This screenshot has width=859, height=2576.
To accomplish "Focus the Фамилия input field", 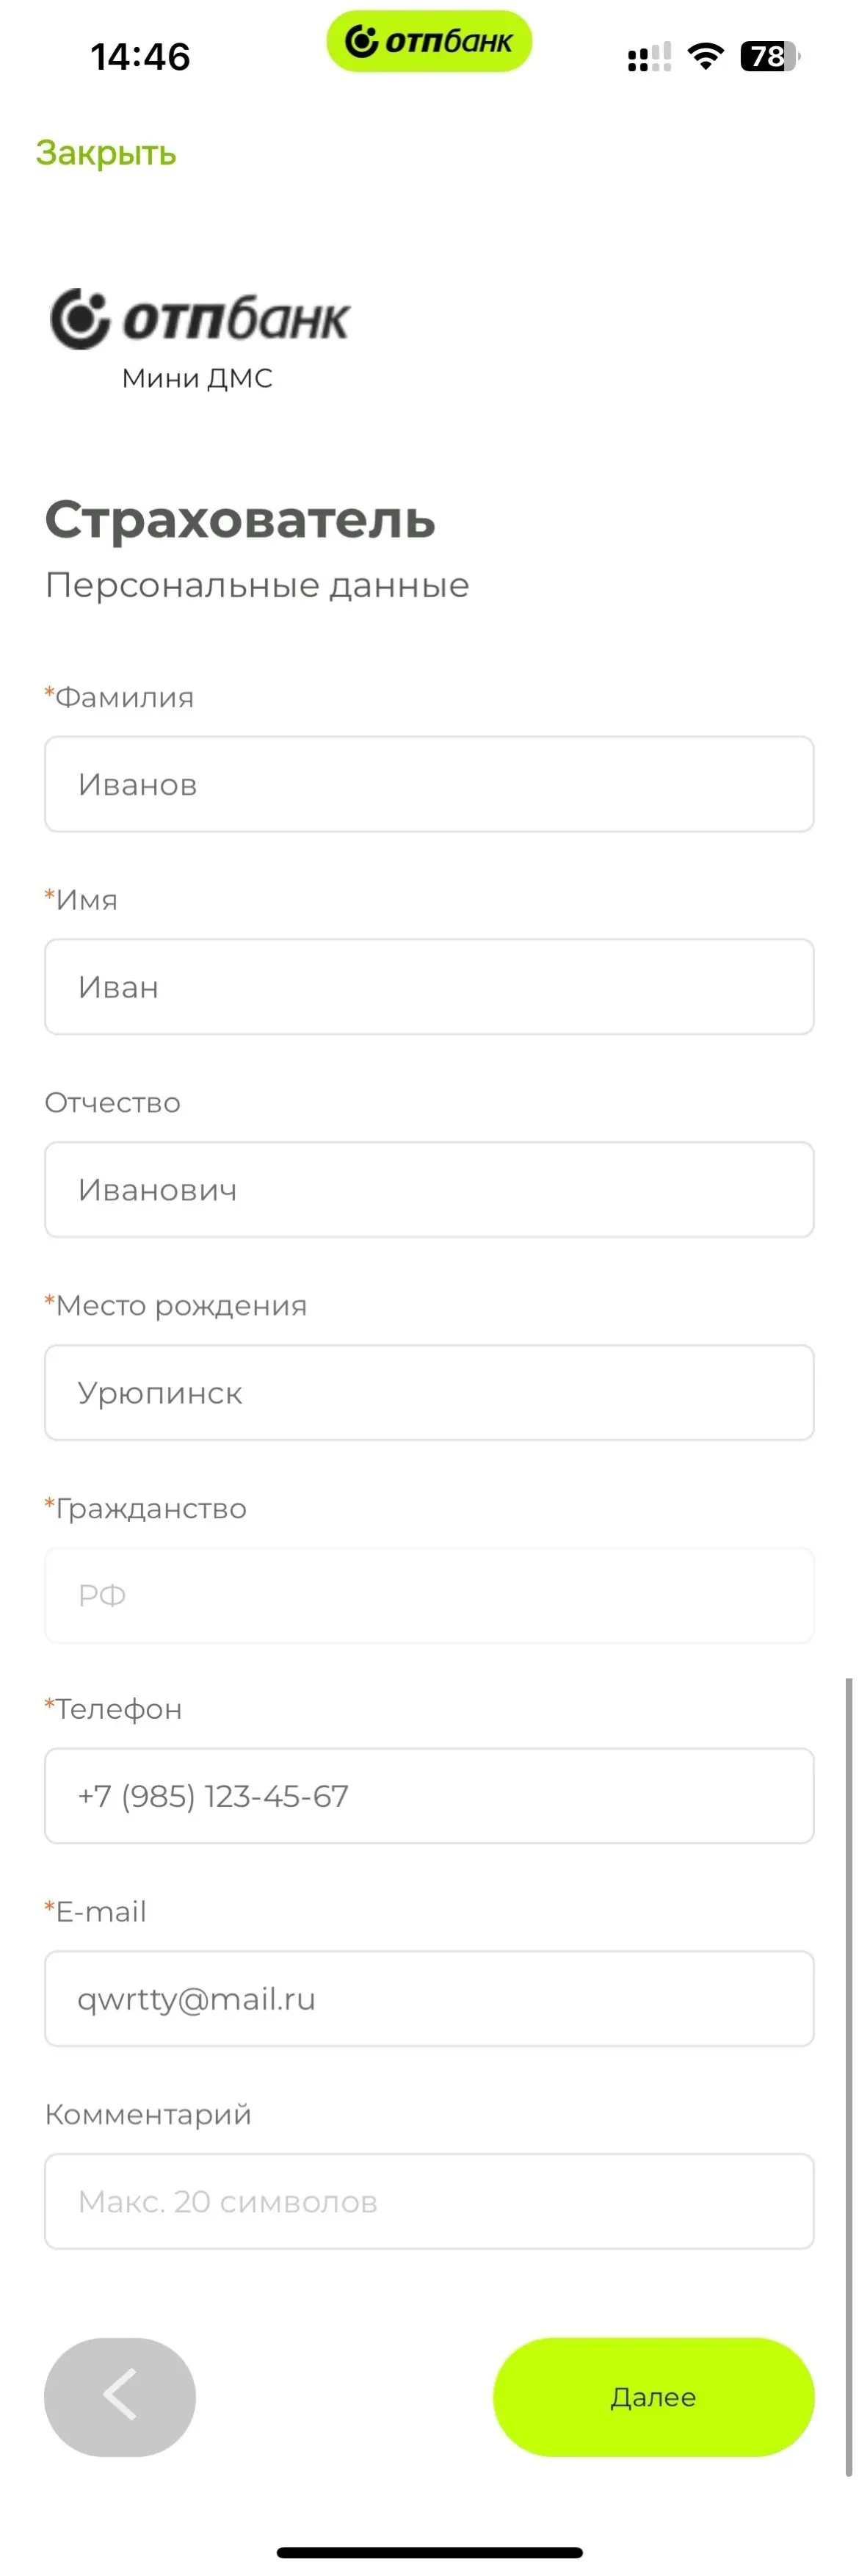I will [429, 784].
